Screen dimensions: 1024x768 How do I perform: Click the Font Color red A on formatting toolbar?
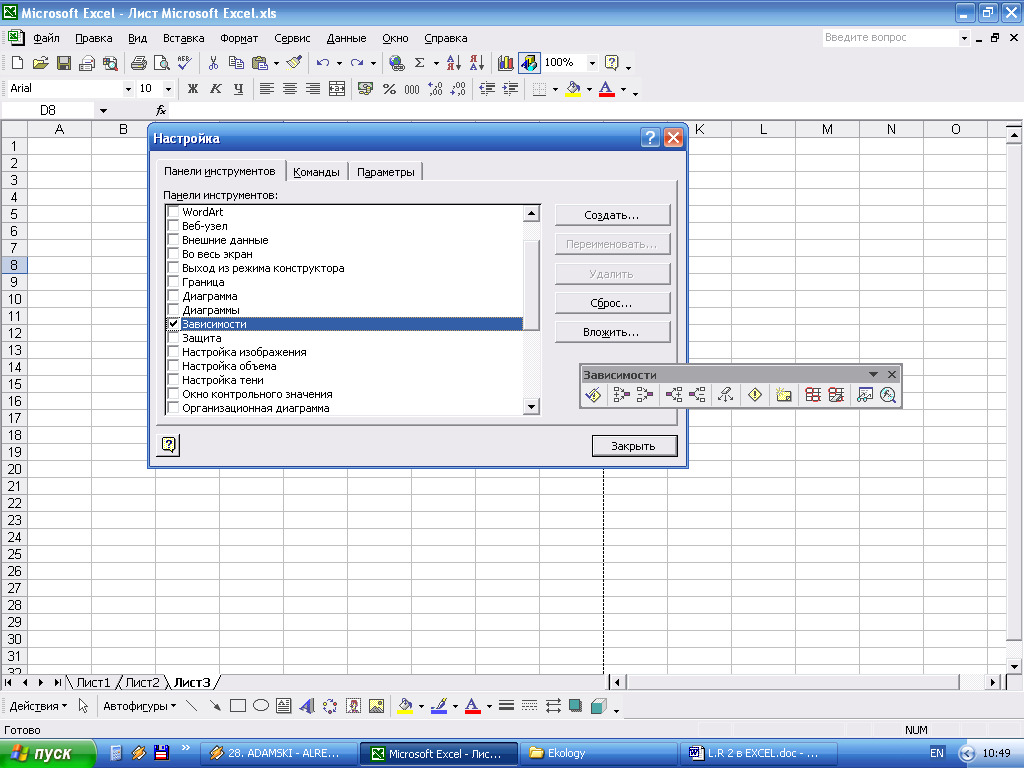(607, 89)
